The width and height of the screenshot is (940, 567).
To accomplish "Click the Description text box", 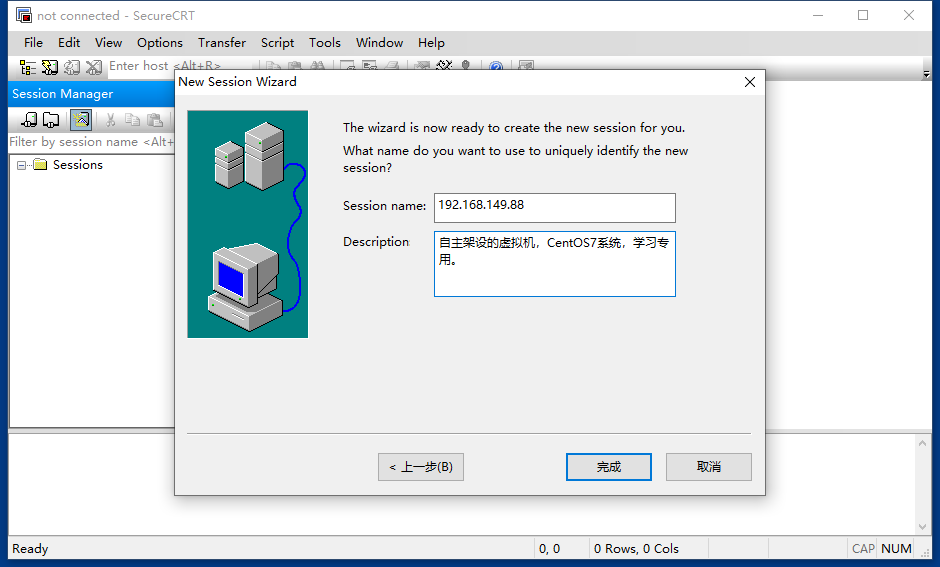I will tap(555, 264).
